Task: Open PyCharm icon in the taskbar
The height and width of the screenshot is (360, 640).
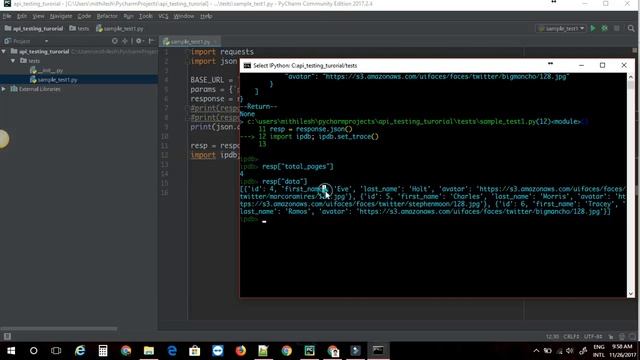Action: coord(309,351)
